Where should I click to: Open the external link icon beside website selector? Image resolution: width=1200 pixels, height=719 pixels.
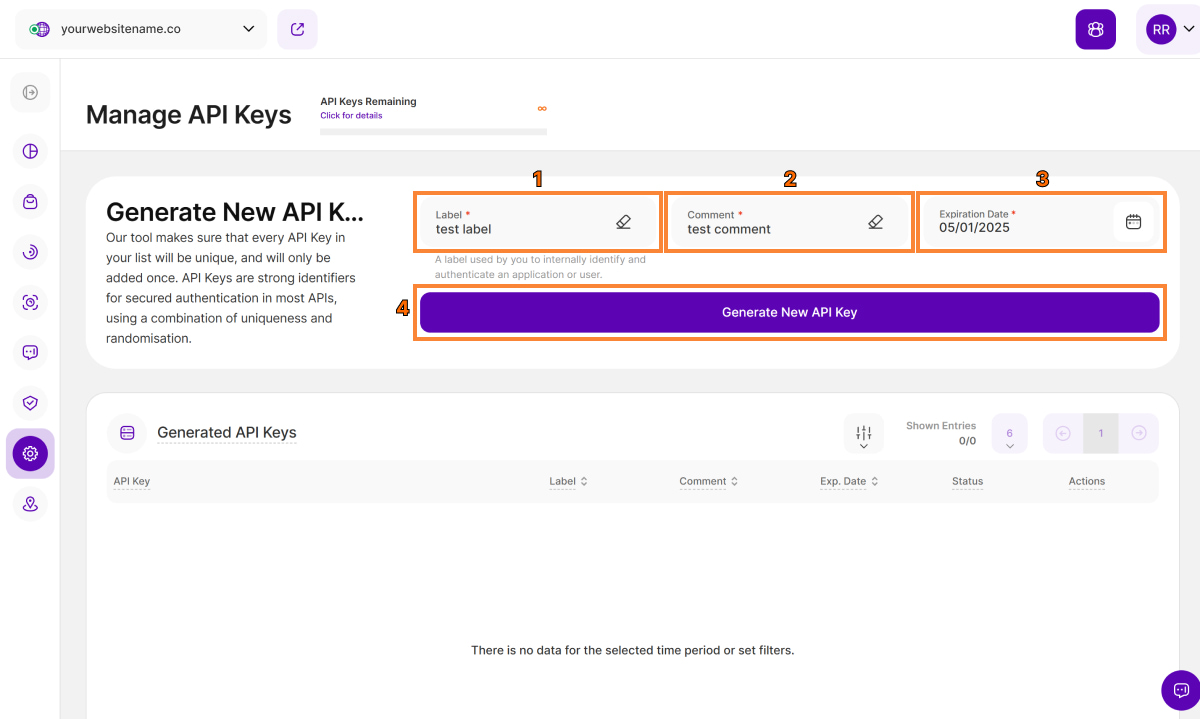click(297, 29)
